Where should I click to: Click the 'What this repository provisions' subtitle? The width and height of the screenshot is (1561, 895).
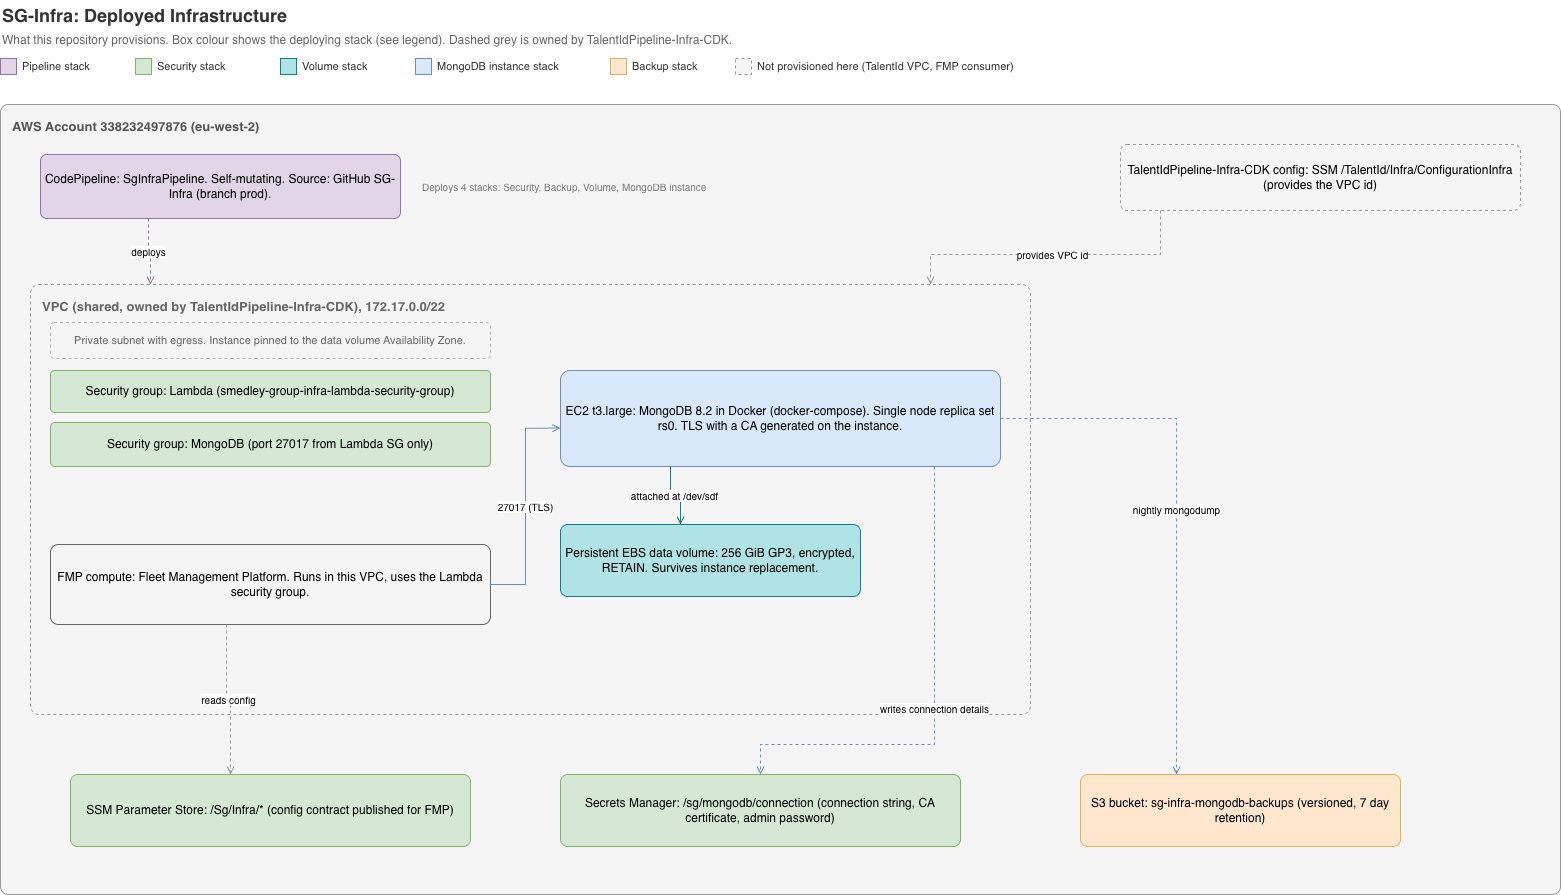click(x=367, y=41)
